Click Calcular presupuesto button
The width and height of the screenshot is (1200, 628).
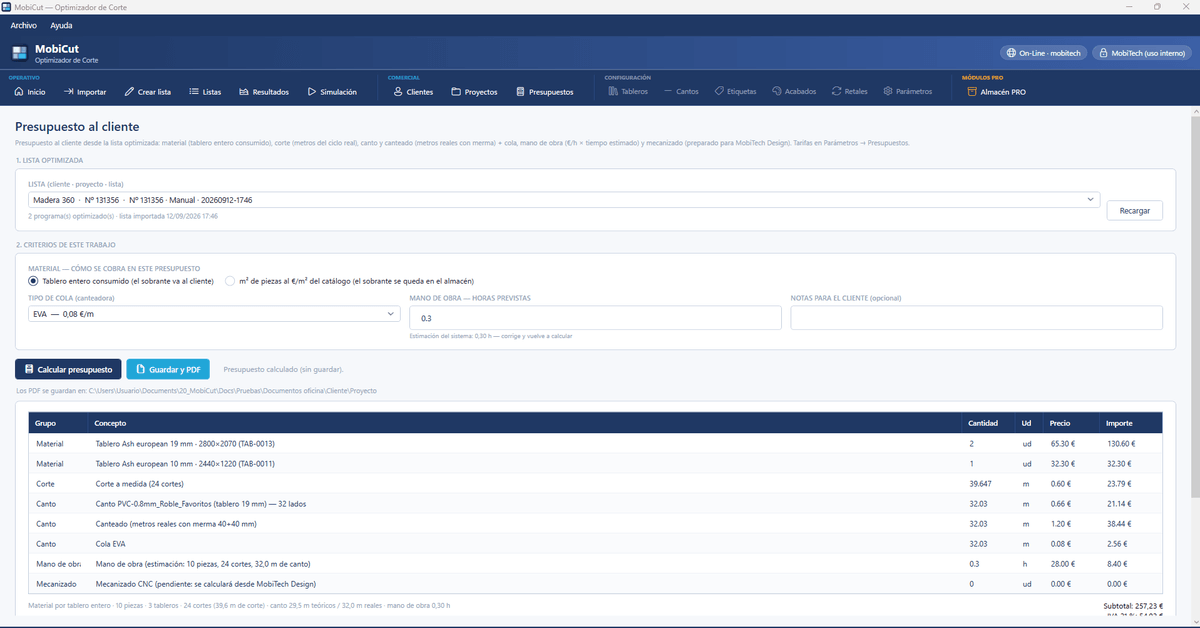coord(68,369)
